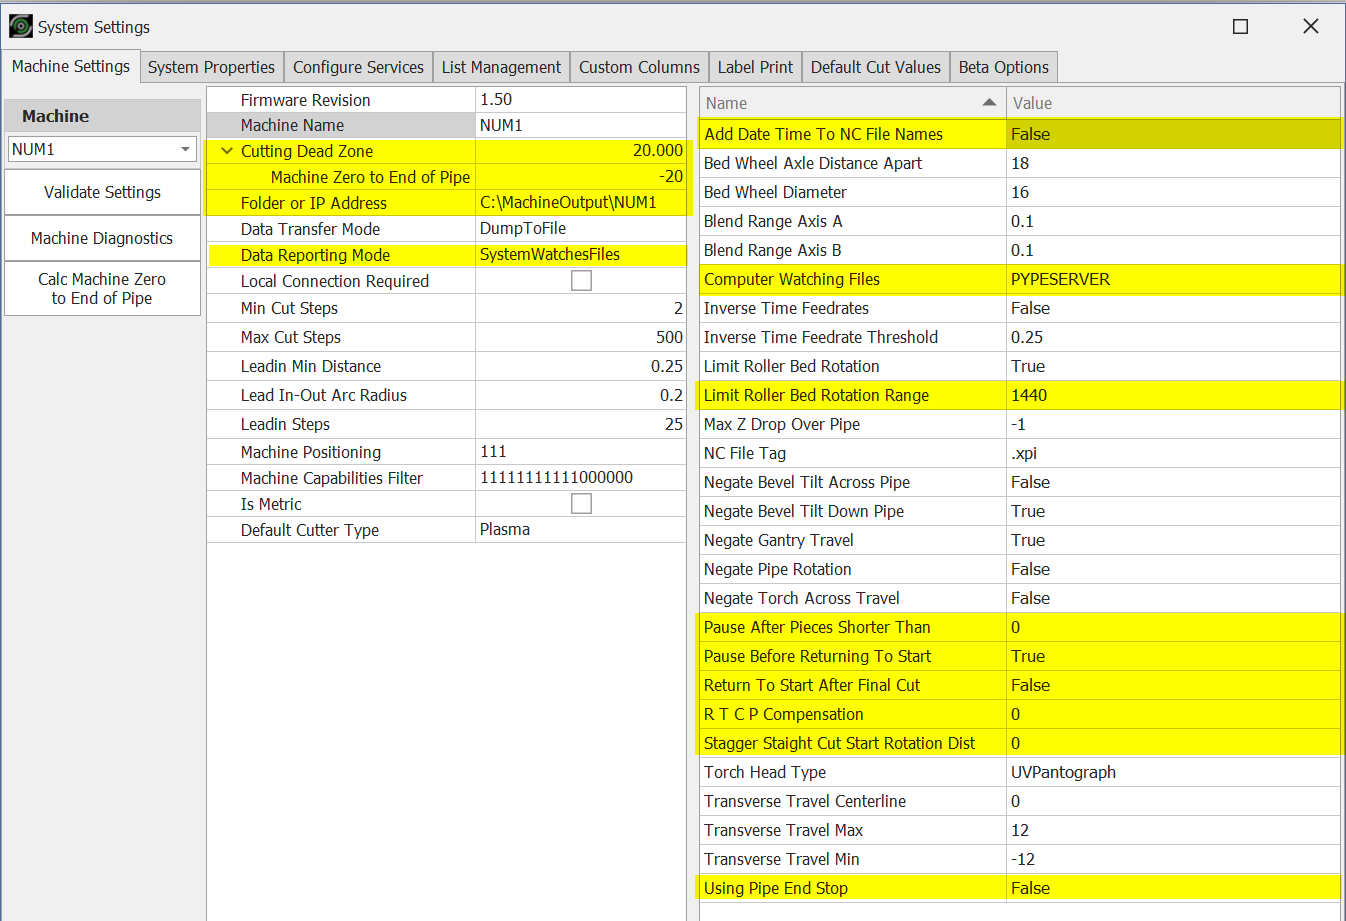The image size is (1346, 921).
Task: Select the Negate Torch Across Travel row
Action: [1020, 598]
